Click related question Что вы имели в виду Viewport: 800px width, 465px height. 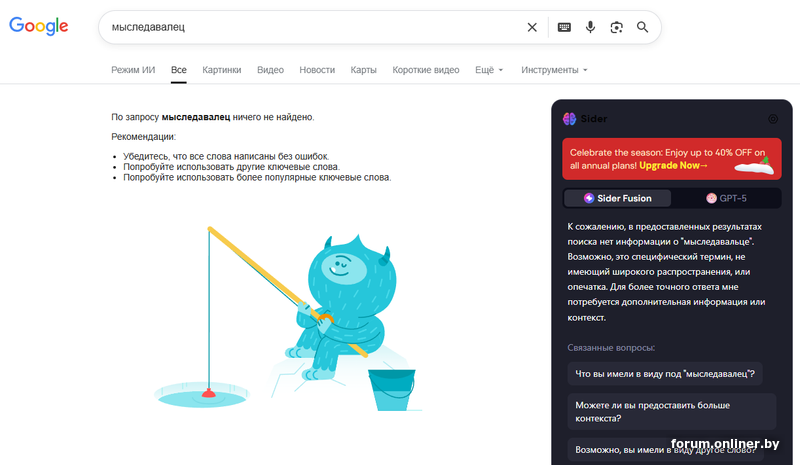pyautogui.click(x=665, y=374)
